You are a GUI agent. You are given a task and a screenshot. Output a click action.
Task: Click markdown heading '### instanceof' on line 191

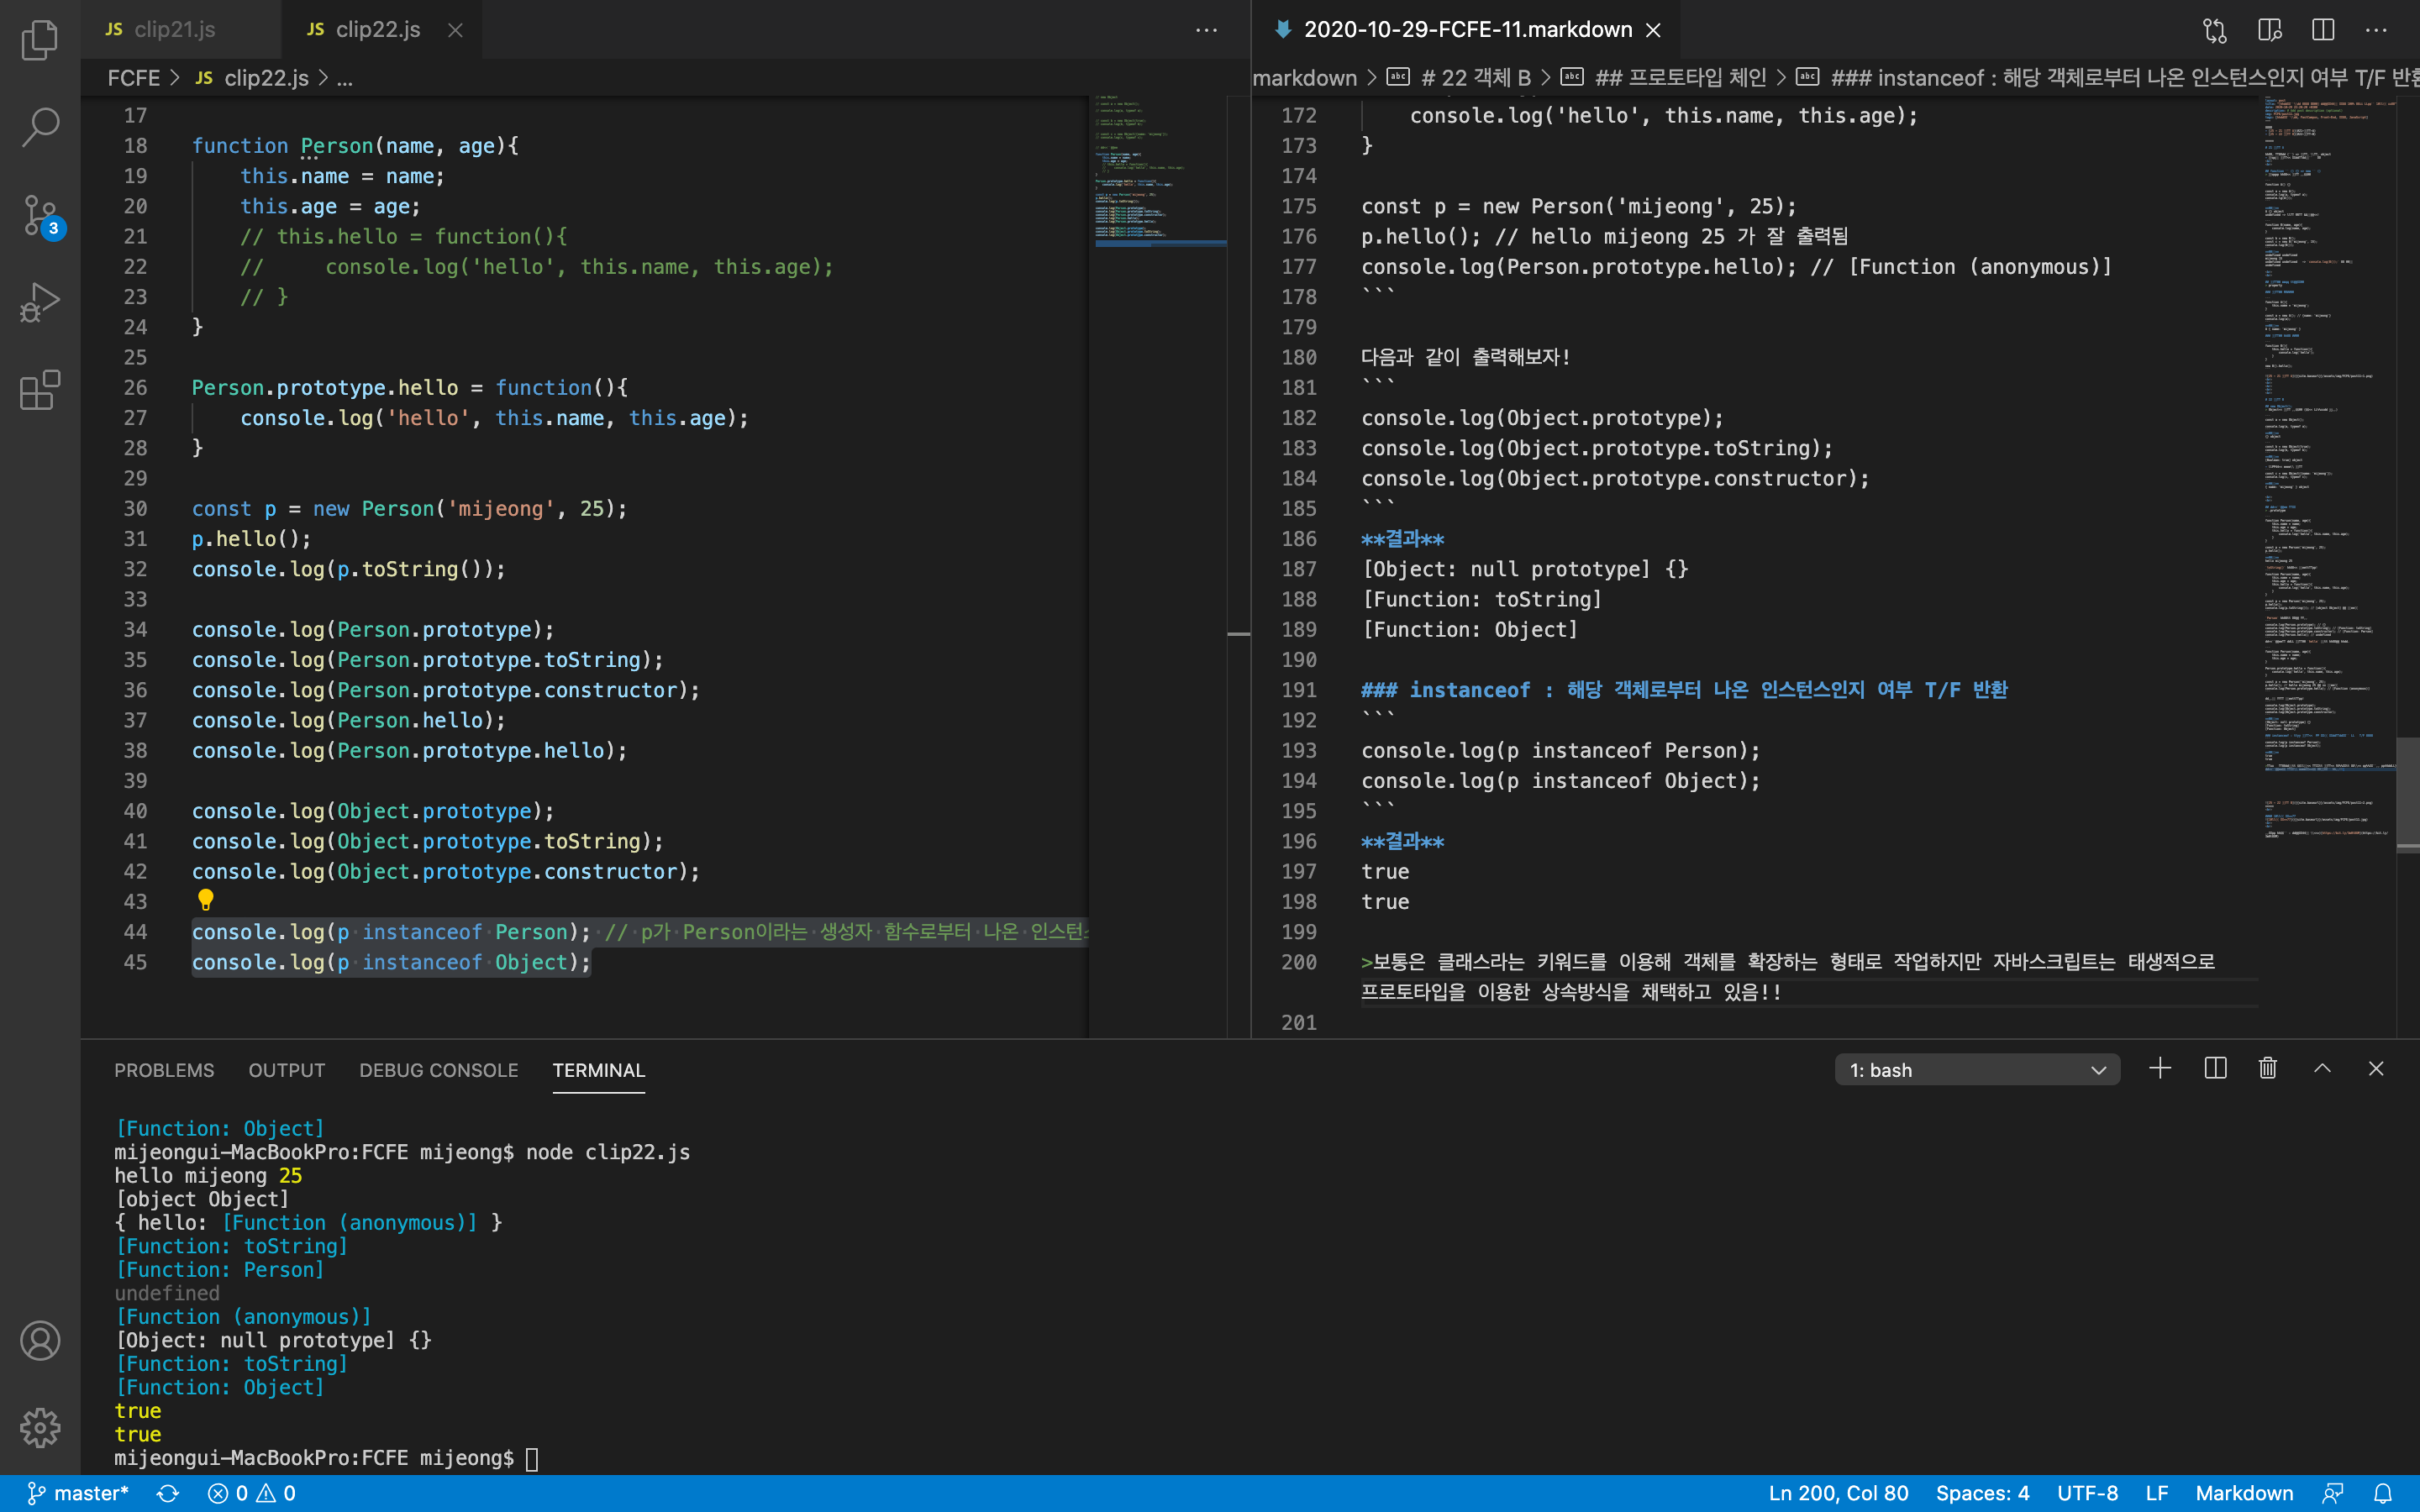pyautogui.click(x=1684, y=690)
